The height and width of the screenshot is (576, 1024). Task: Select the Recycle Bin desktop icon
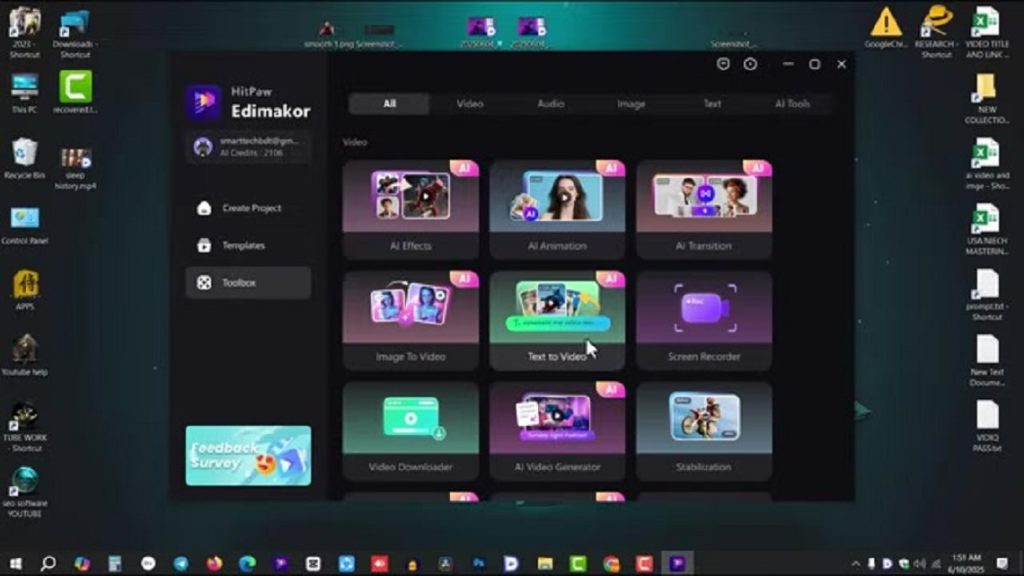pyautogui.click(x=25, y=159)
